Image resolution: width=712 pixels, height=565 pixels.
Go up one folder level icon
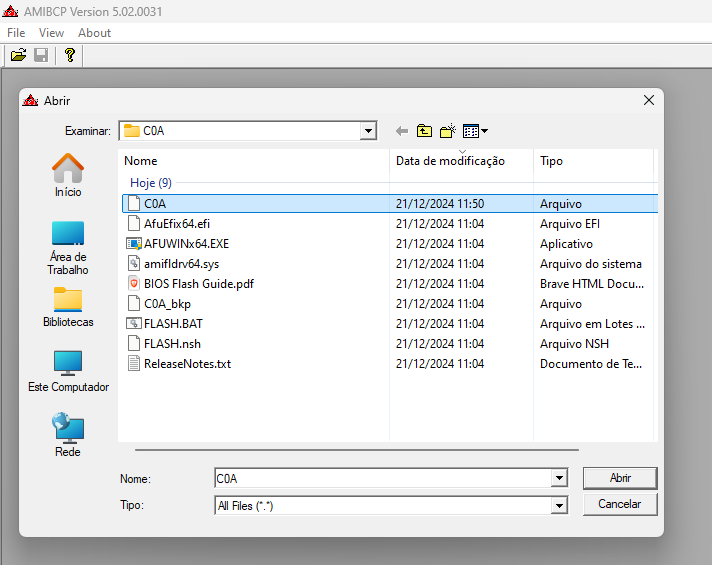tap(424, 131)
